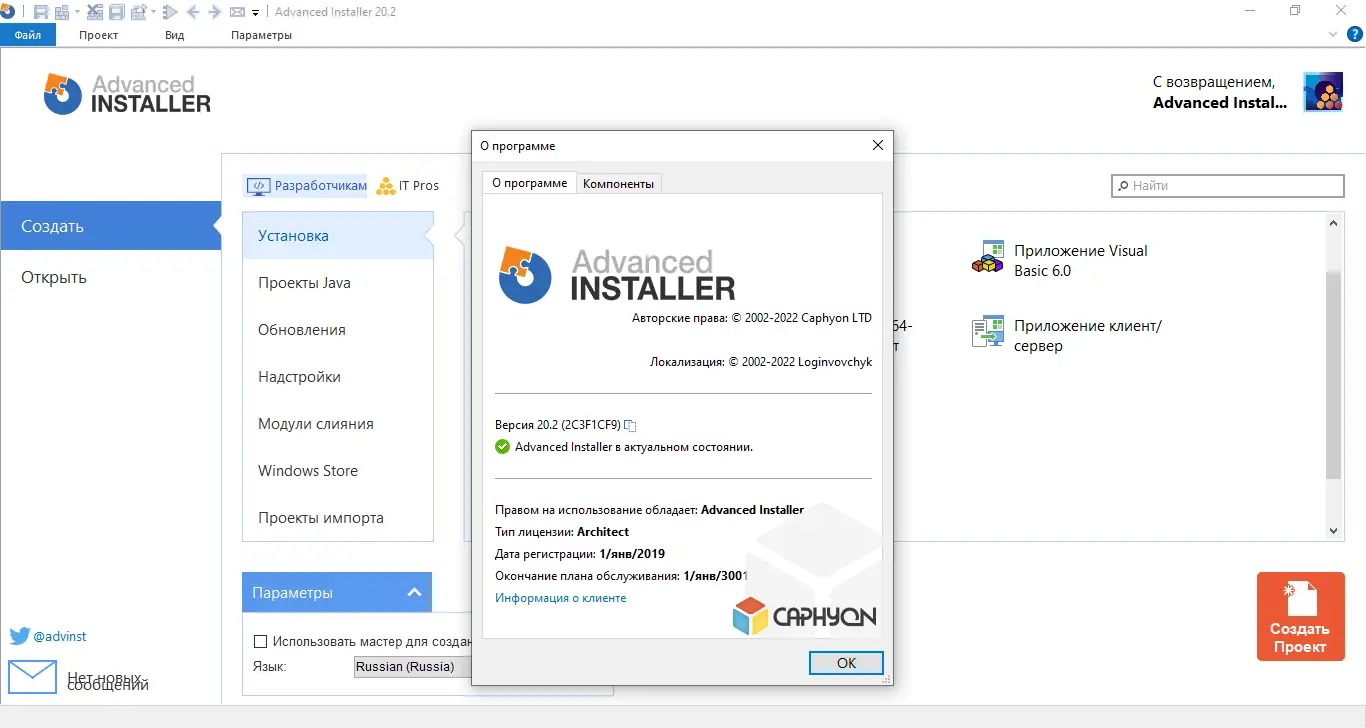Go back with the left arrow icon
This screenshot has height=728, width=1366.
(x=193, y=12)
